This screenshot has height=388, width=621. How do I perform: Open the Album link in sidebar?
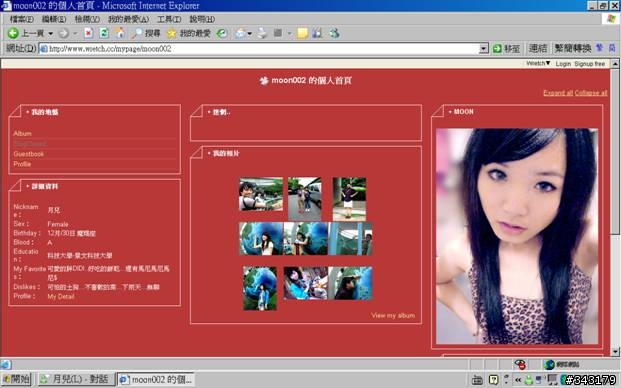tap(22, 134)
